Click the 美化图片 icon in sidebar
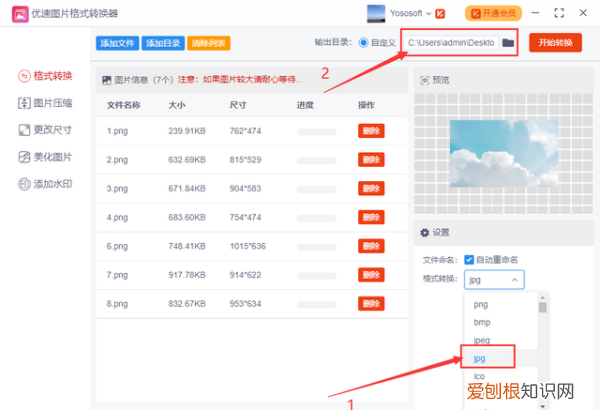 24,157
